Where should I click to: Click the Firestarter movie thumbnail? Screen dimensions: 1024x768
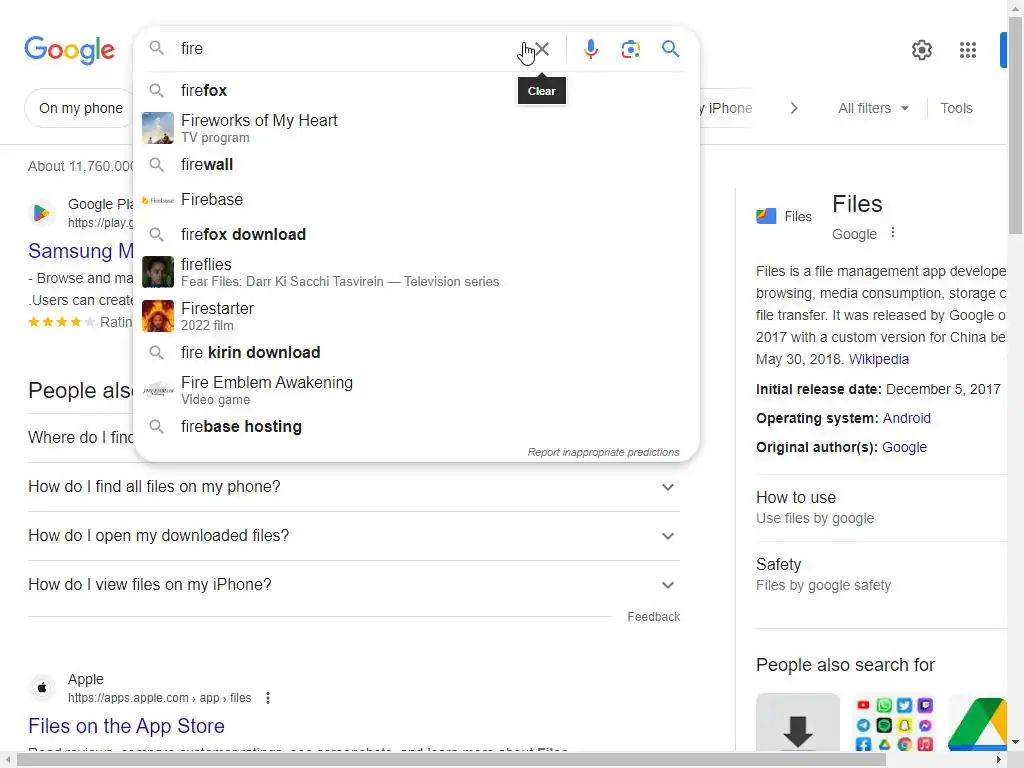158,316
